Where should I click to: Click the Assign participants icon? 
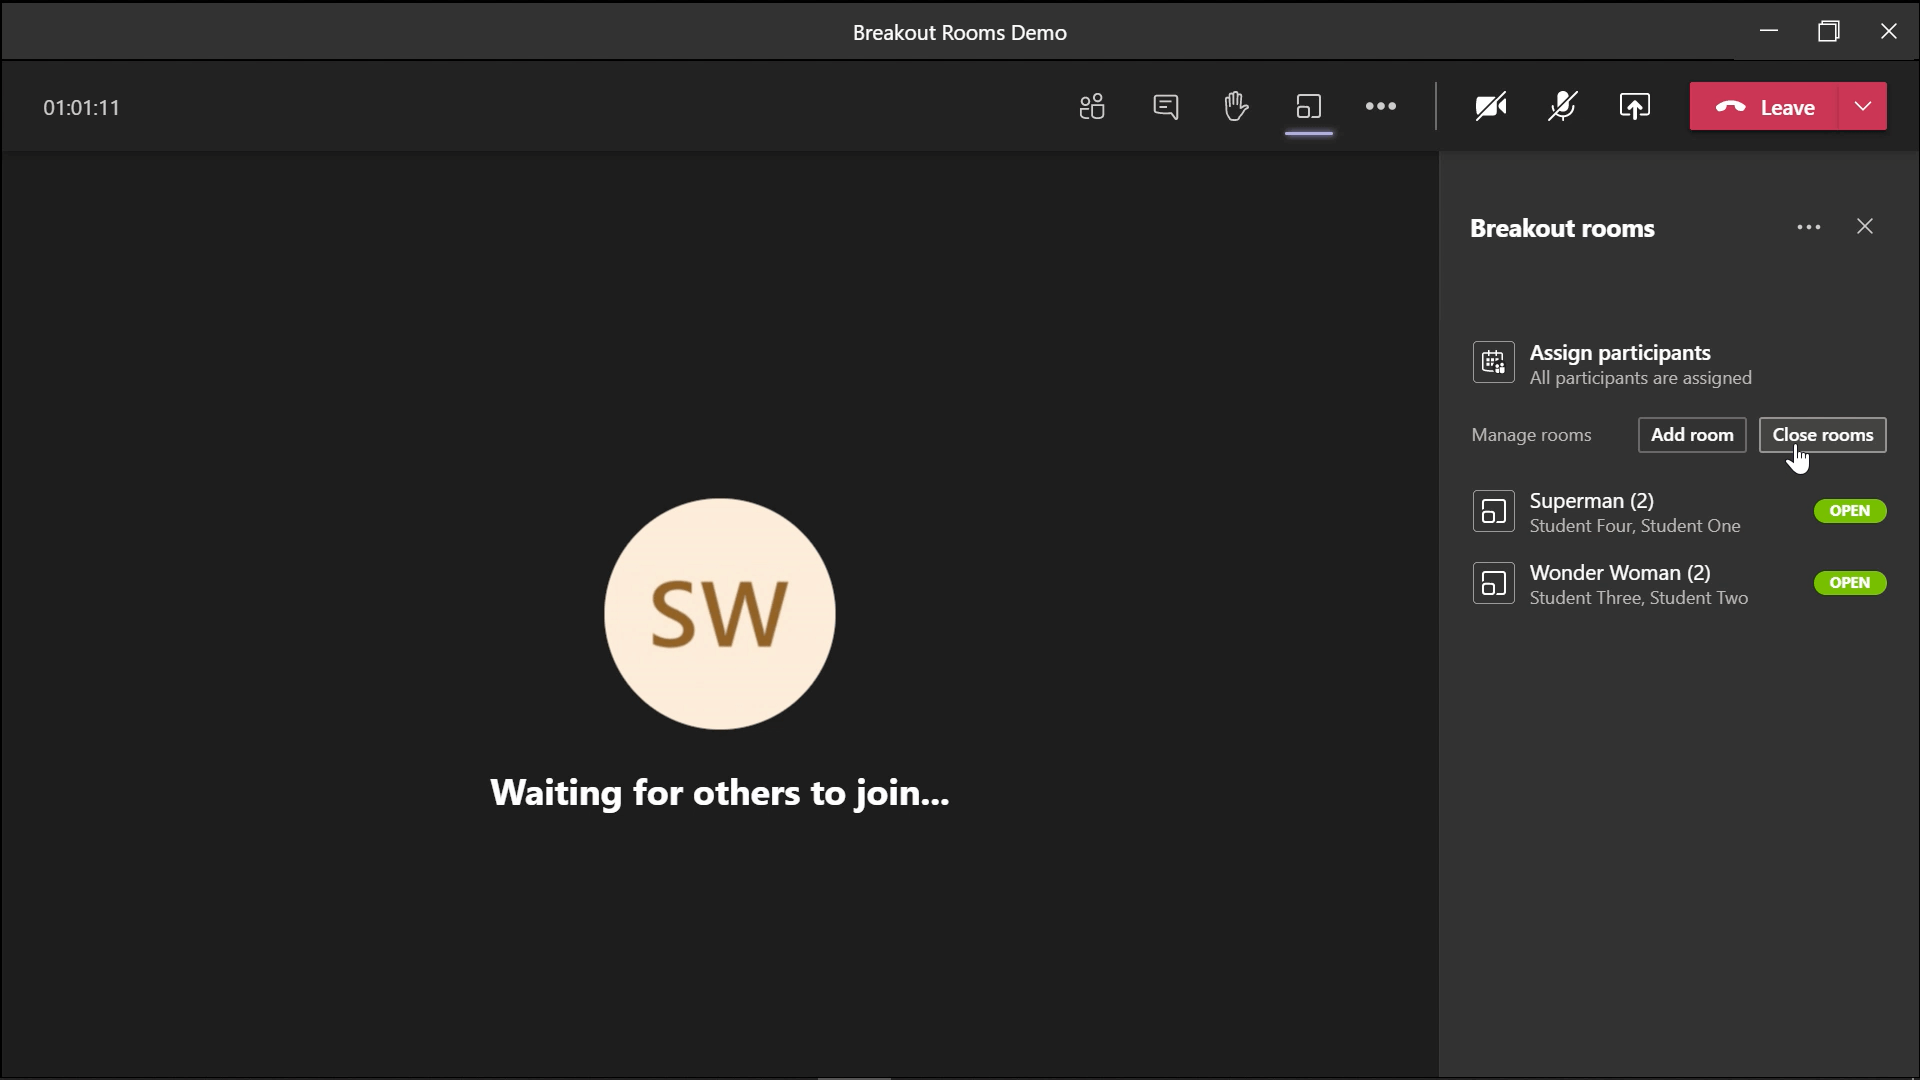[x=1493, y=362]
